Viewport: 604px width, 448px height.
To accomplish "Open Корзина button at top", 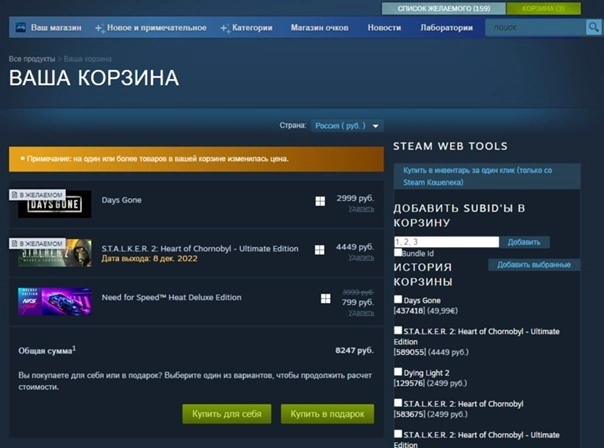I will [x=544, y=8].
